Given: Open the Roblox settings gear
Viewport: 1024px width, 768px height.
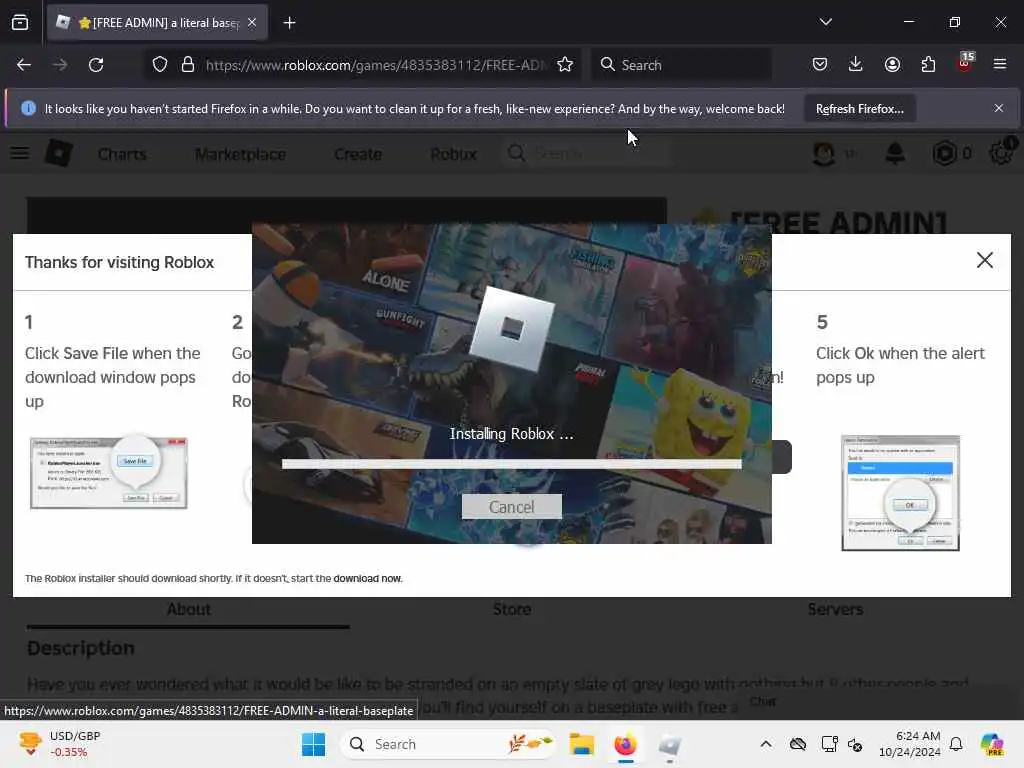Looking at the screenshot, I should click(1000, 153).
